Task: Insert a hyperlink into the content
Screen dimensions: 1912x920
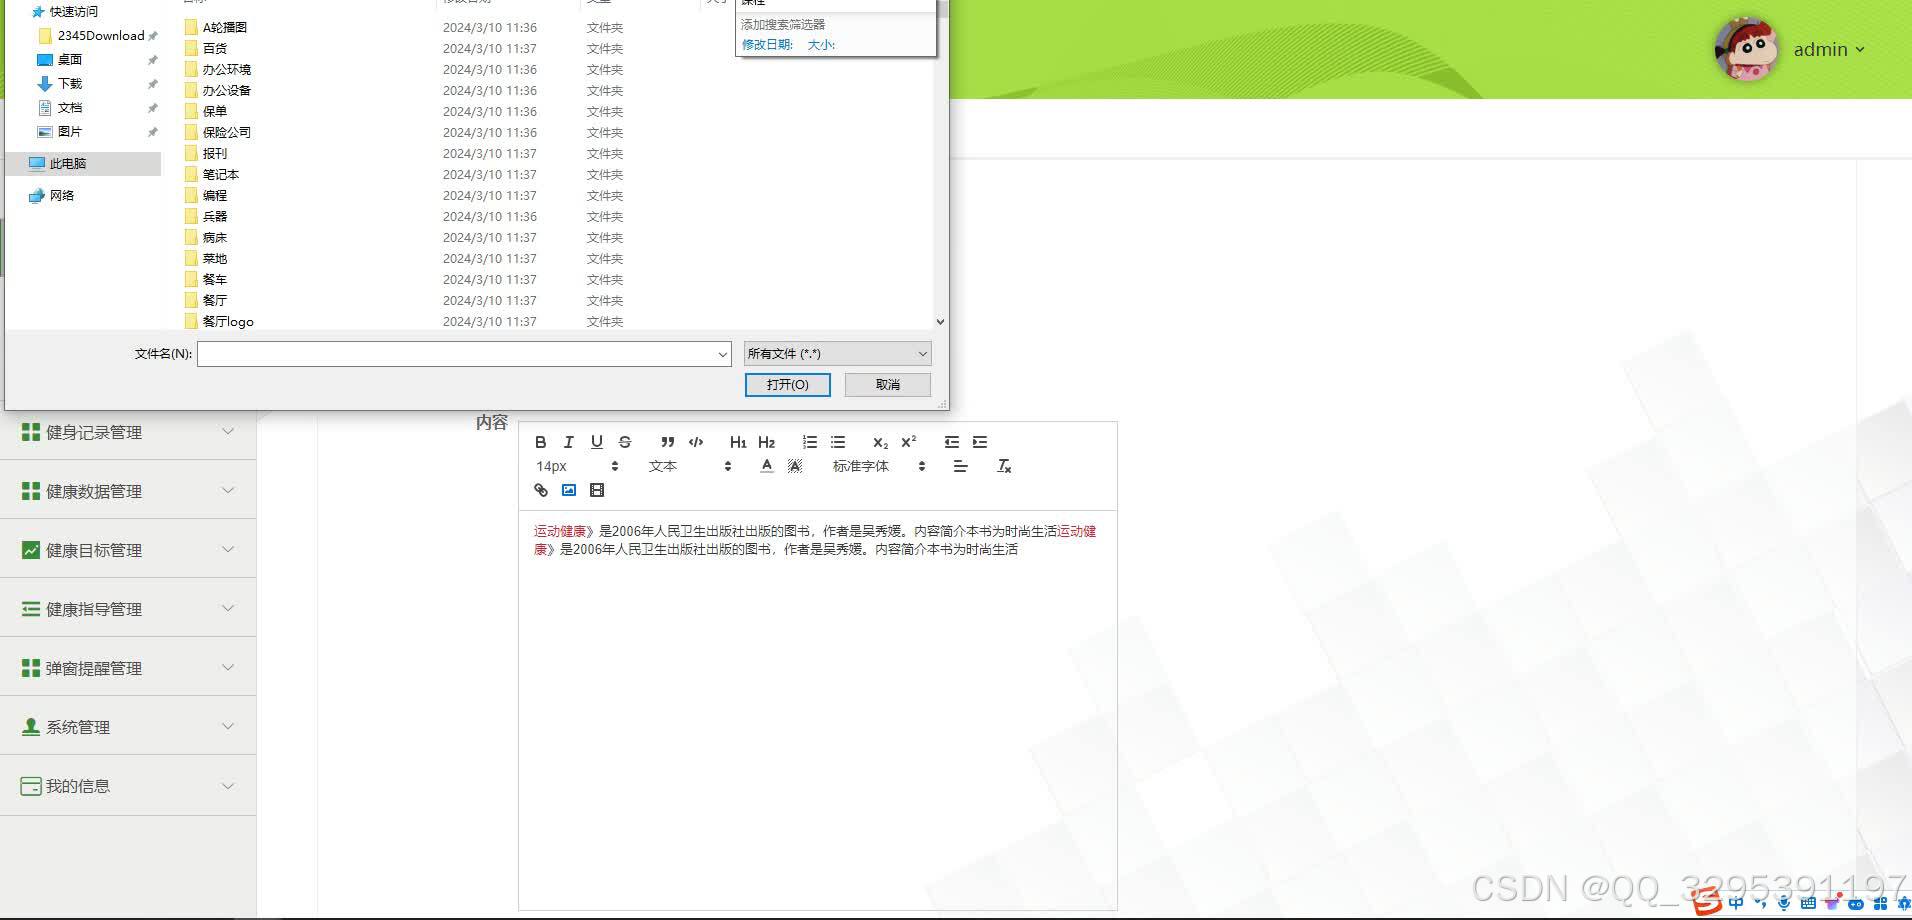Action: 541,490
